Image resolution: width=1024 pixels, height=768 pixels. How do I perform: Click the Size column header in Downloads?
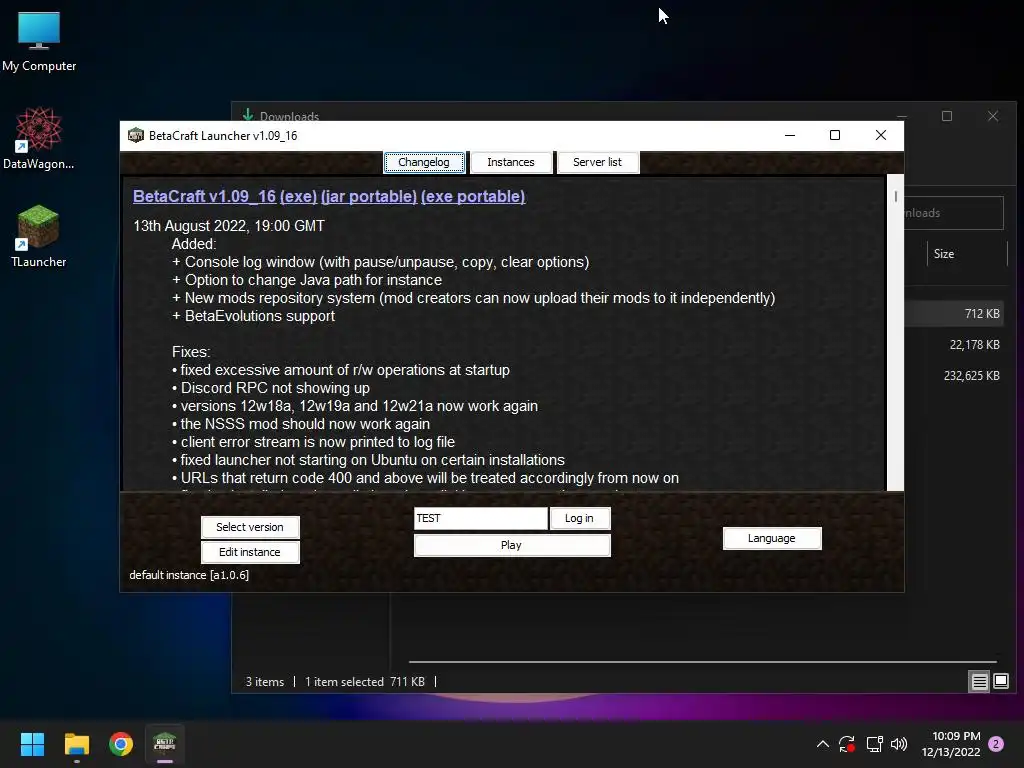[x=967, y=254]
